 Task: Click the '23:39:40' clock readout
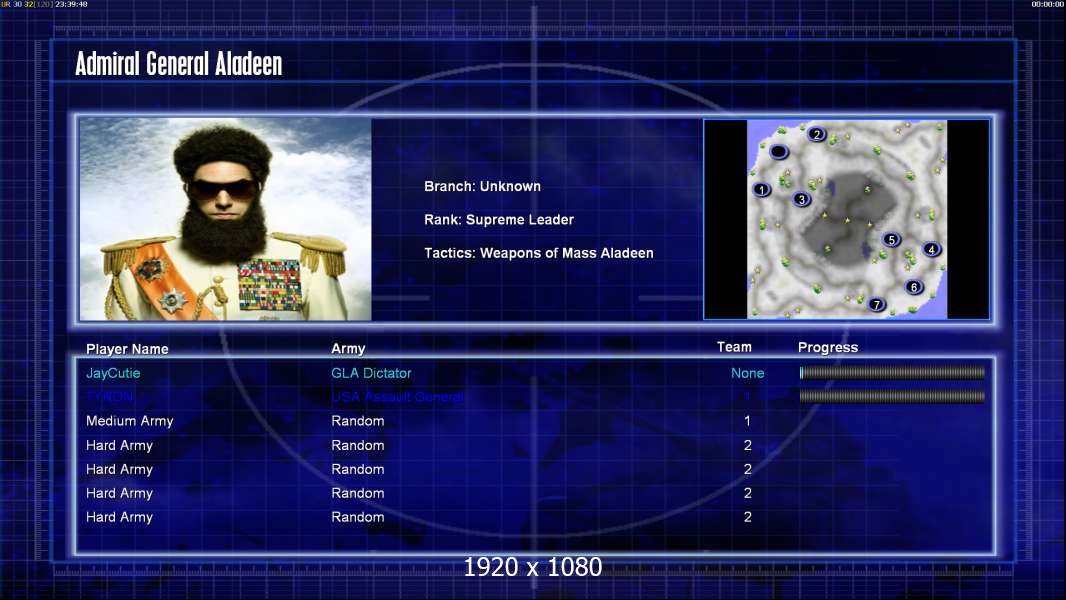click(71, 4)
